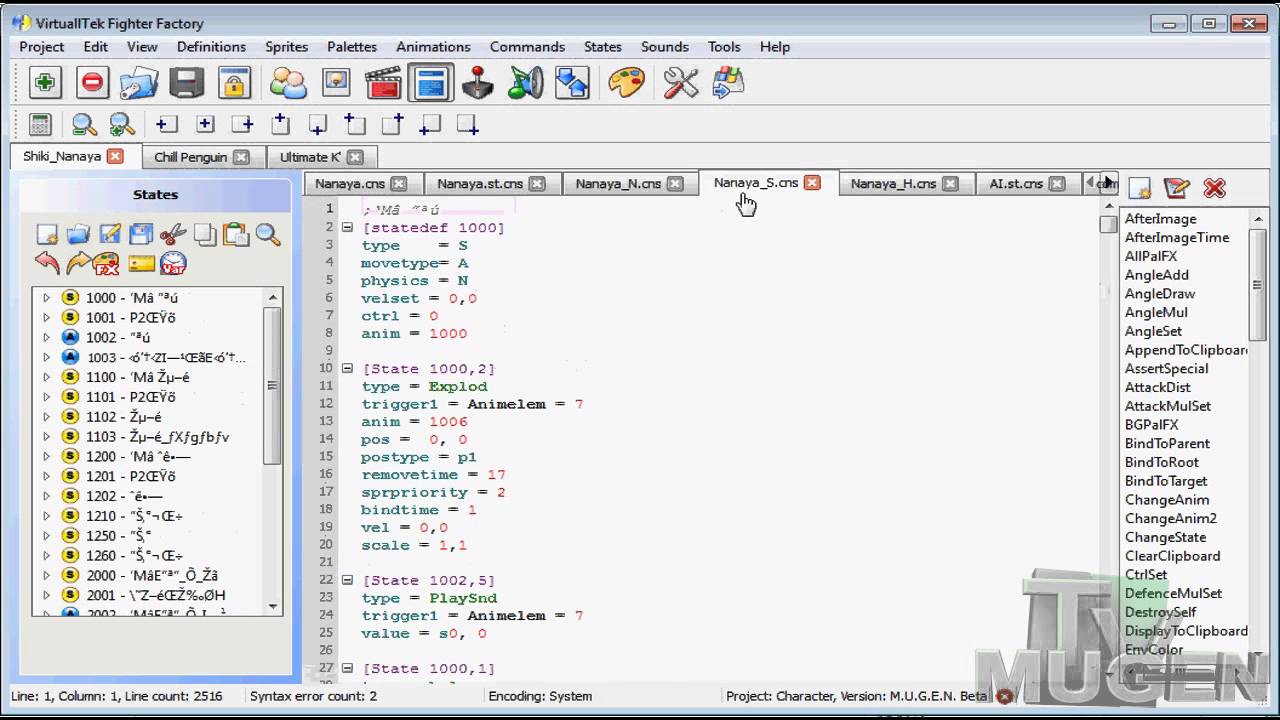Open the Project menu
This screenshot has width=1280, height=720.
point(42,47)
